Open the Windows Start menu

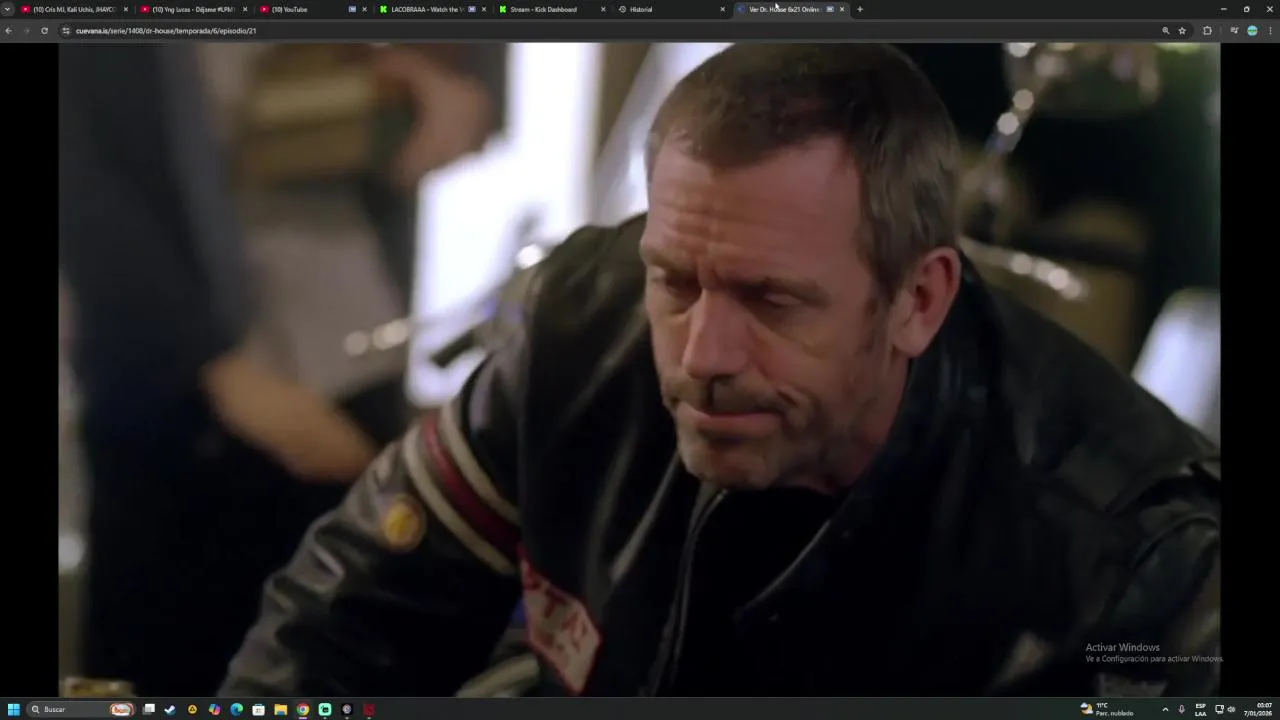[x=14, y=709]
